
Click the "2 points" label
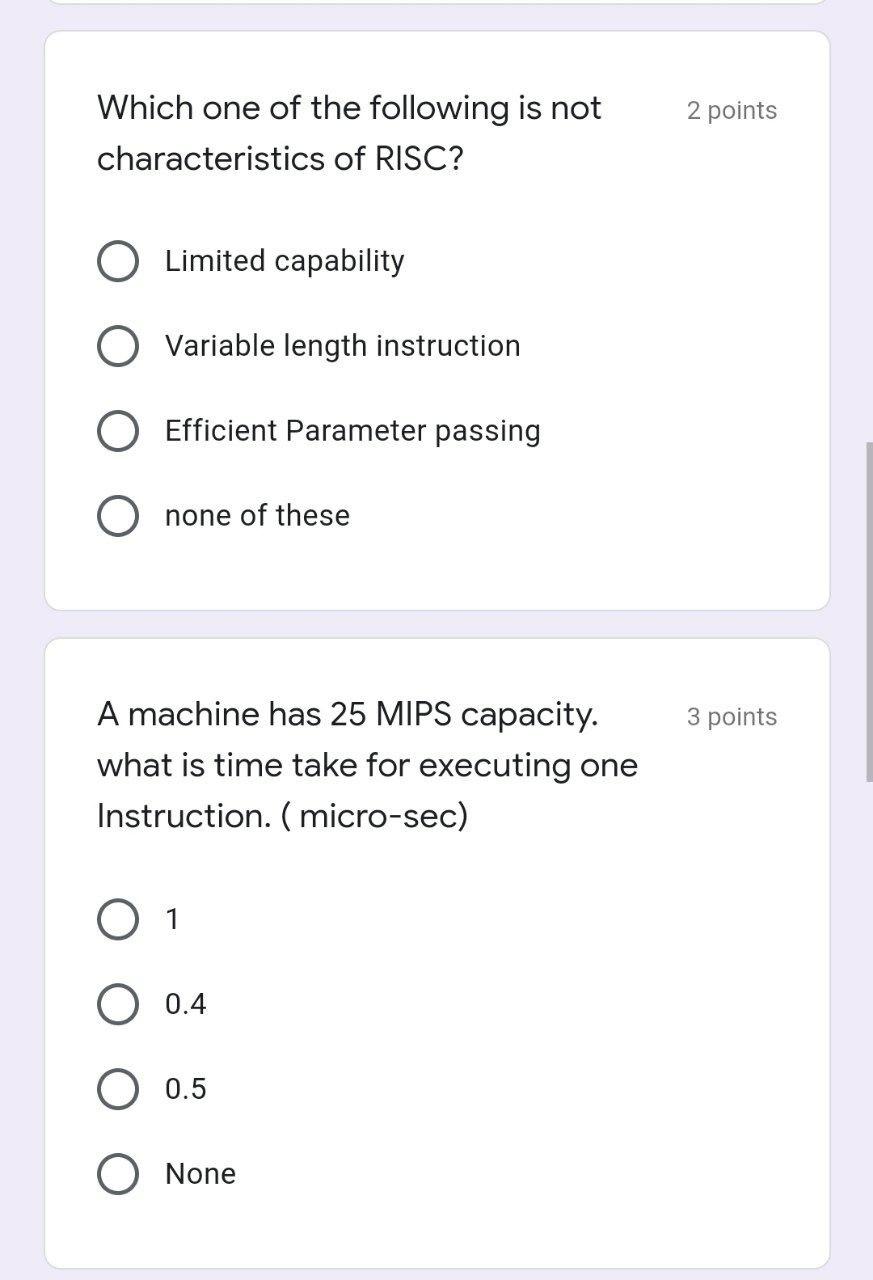[x=731, y=111]
